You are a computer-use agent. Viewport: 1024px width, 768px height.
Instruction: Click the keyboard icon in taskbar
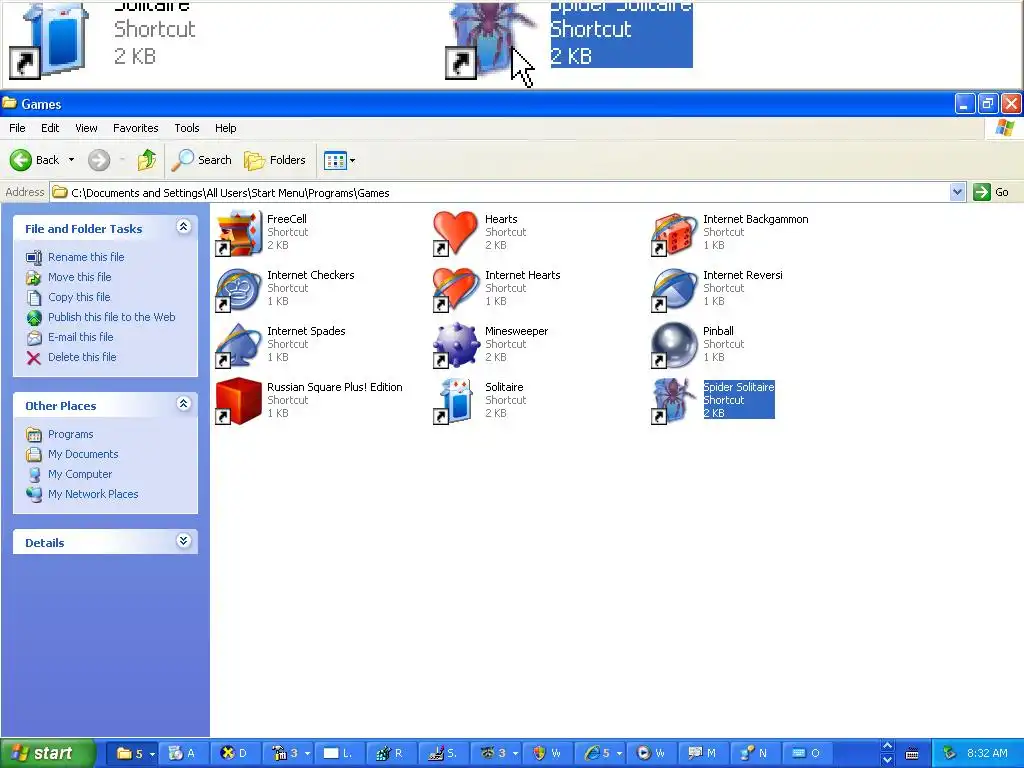click(x=912, y=754)
